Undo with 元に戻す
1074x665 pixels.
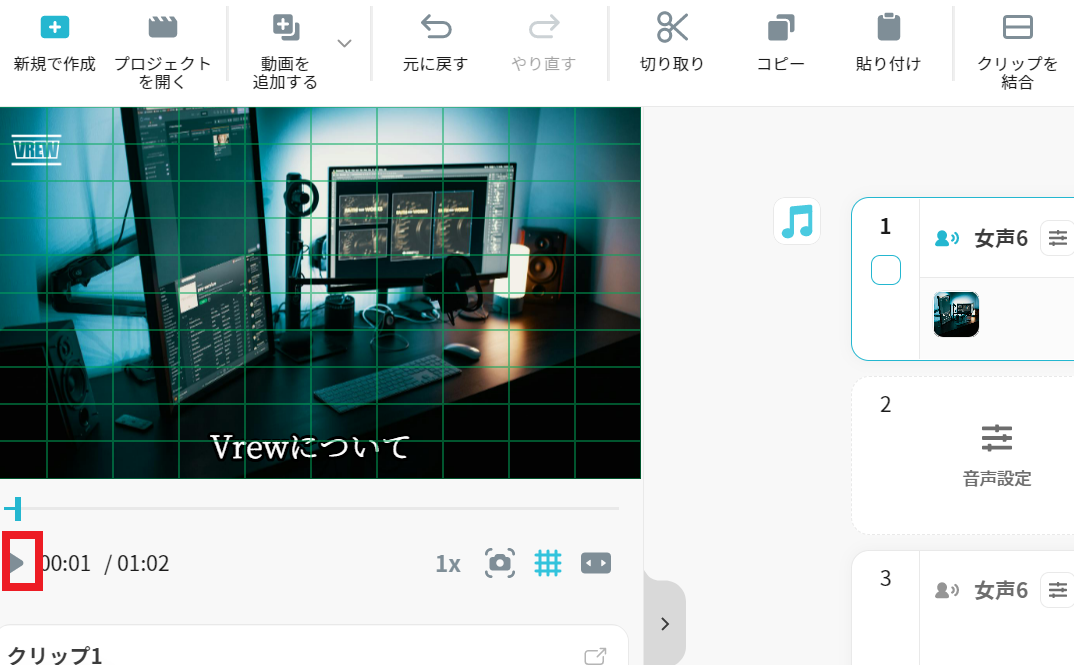[x=436, y=44]
